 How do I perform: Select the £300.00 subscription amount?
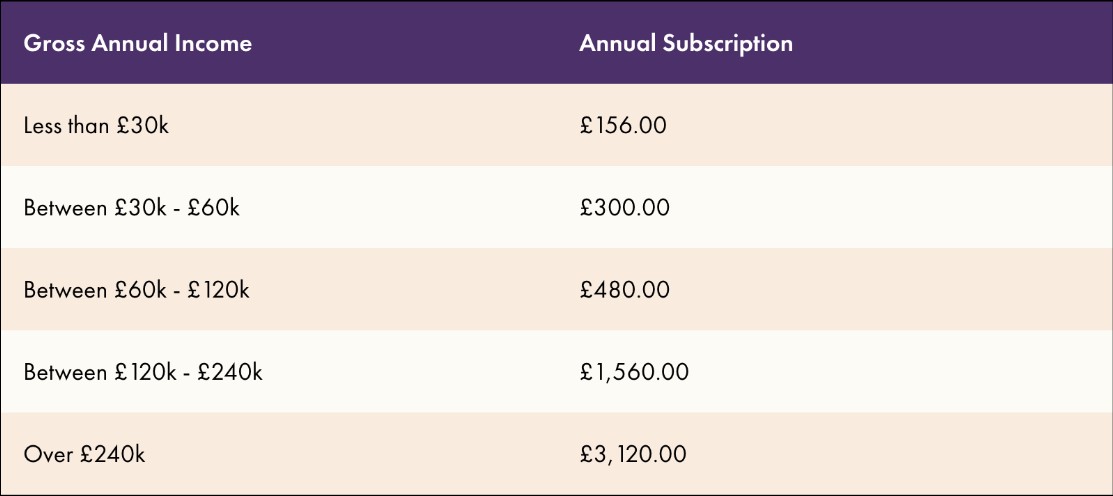pos(624,208)
